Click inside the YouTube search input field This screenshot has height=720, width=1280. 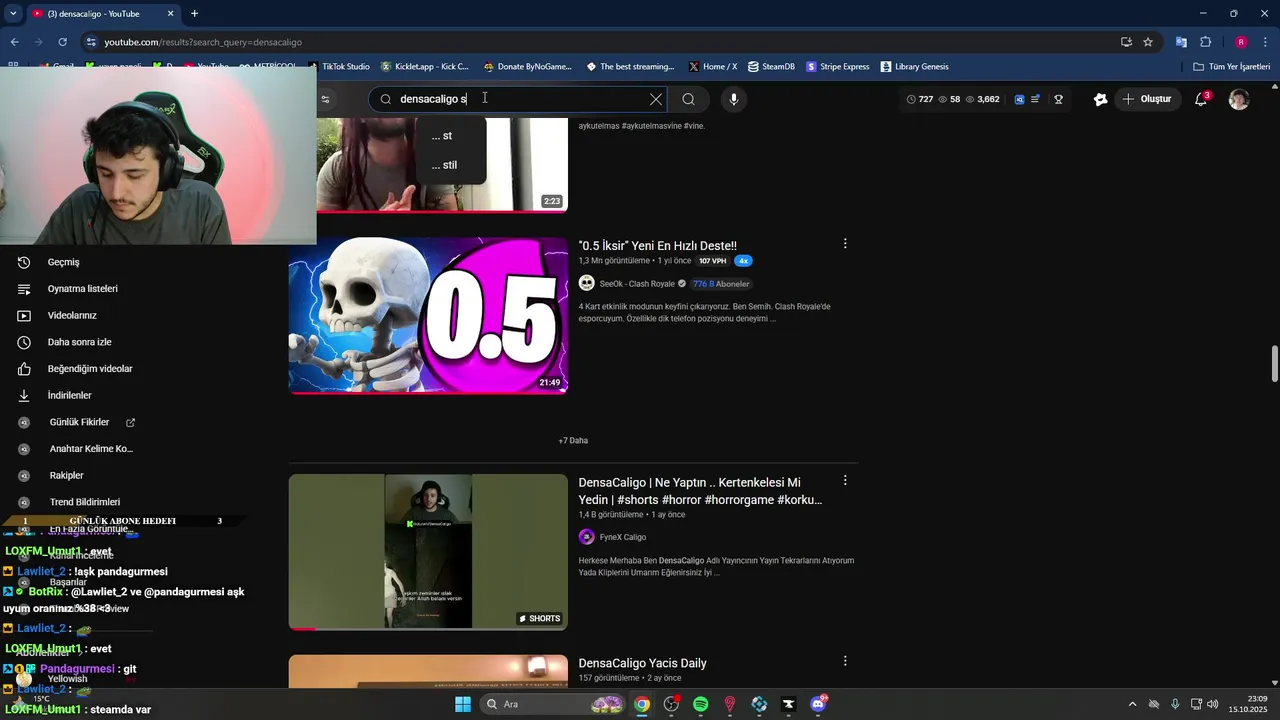pos(520,99)
